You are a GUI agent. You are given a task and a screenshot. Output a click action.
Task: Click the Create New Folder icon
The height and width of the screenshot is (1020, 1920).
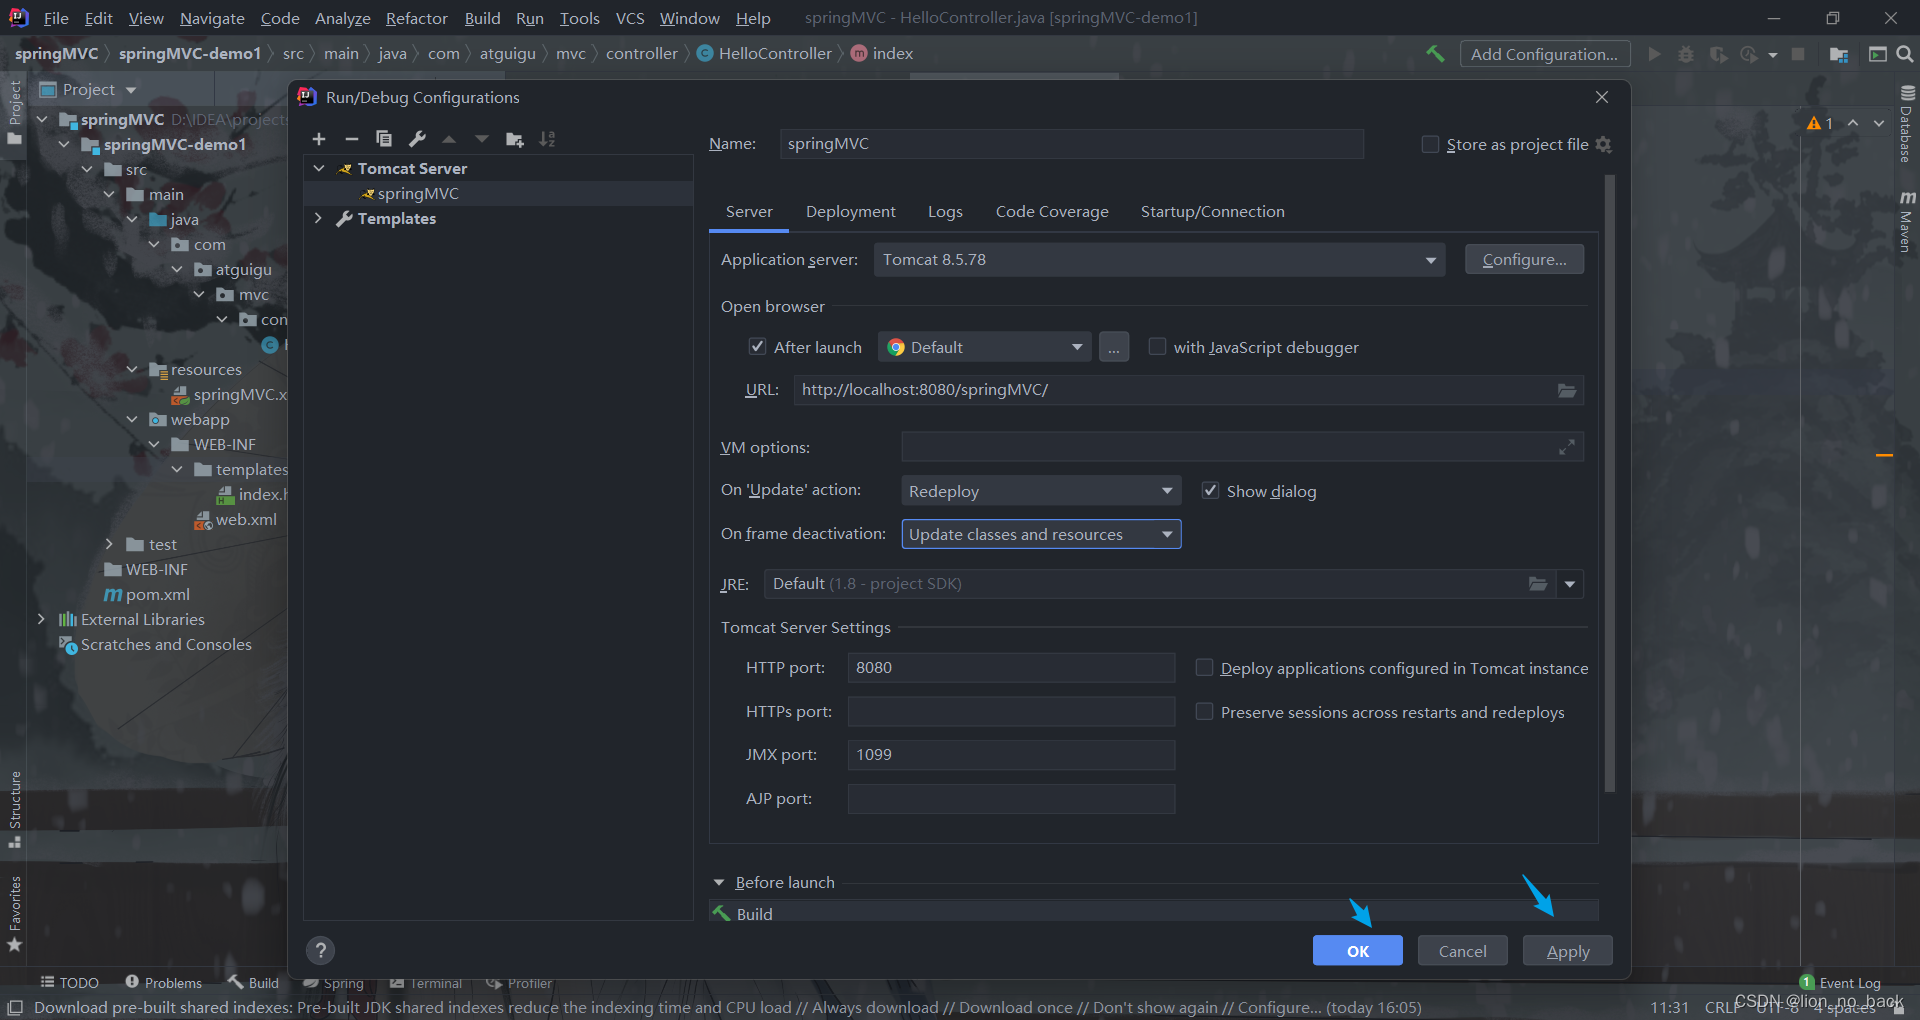click(515, 139)
